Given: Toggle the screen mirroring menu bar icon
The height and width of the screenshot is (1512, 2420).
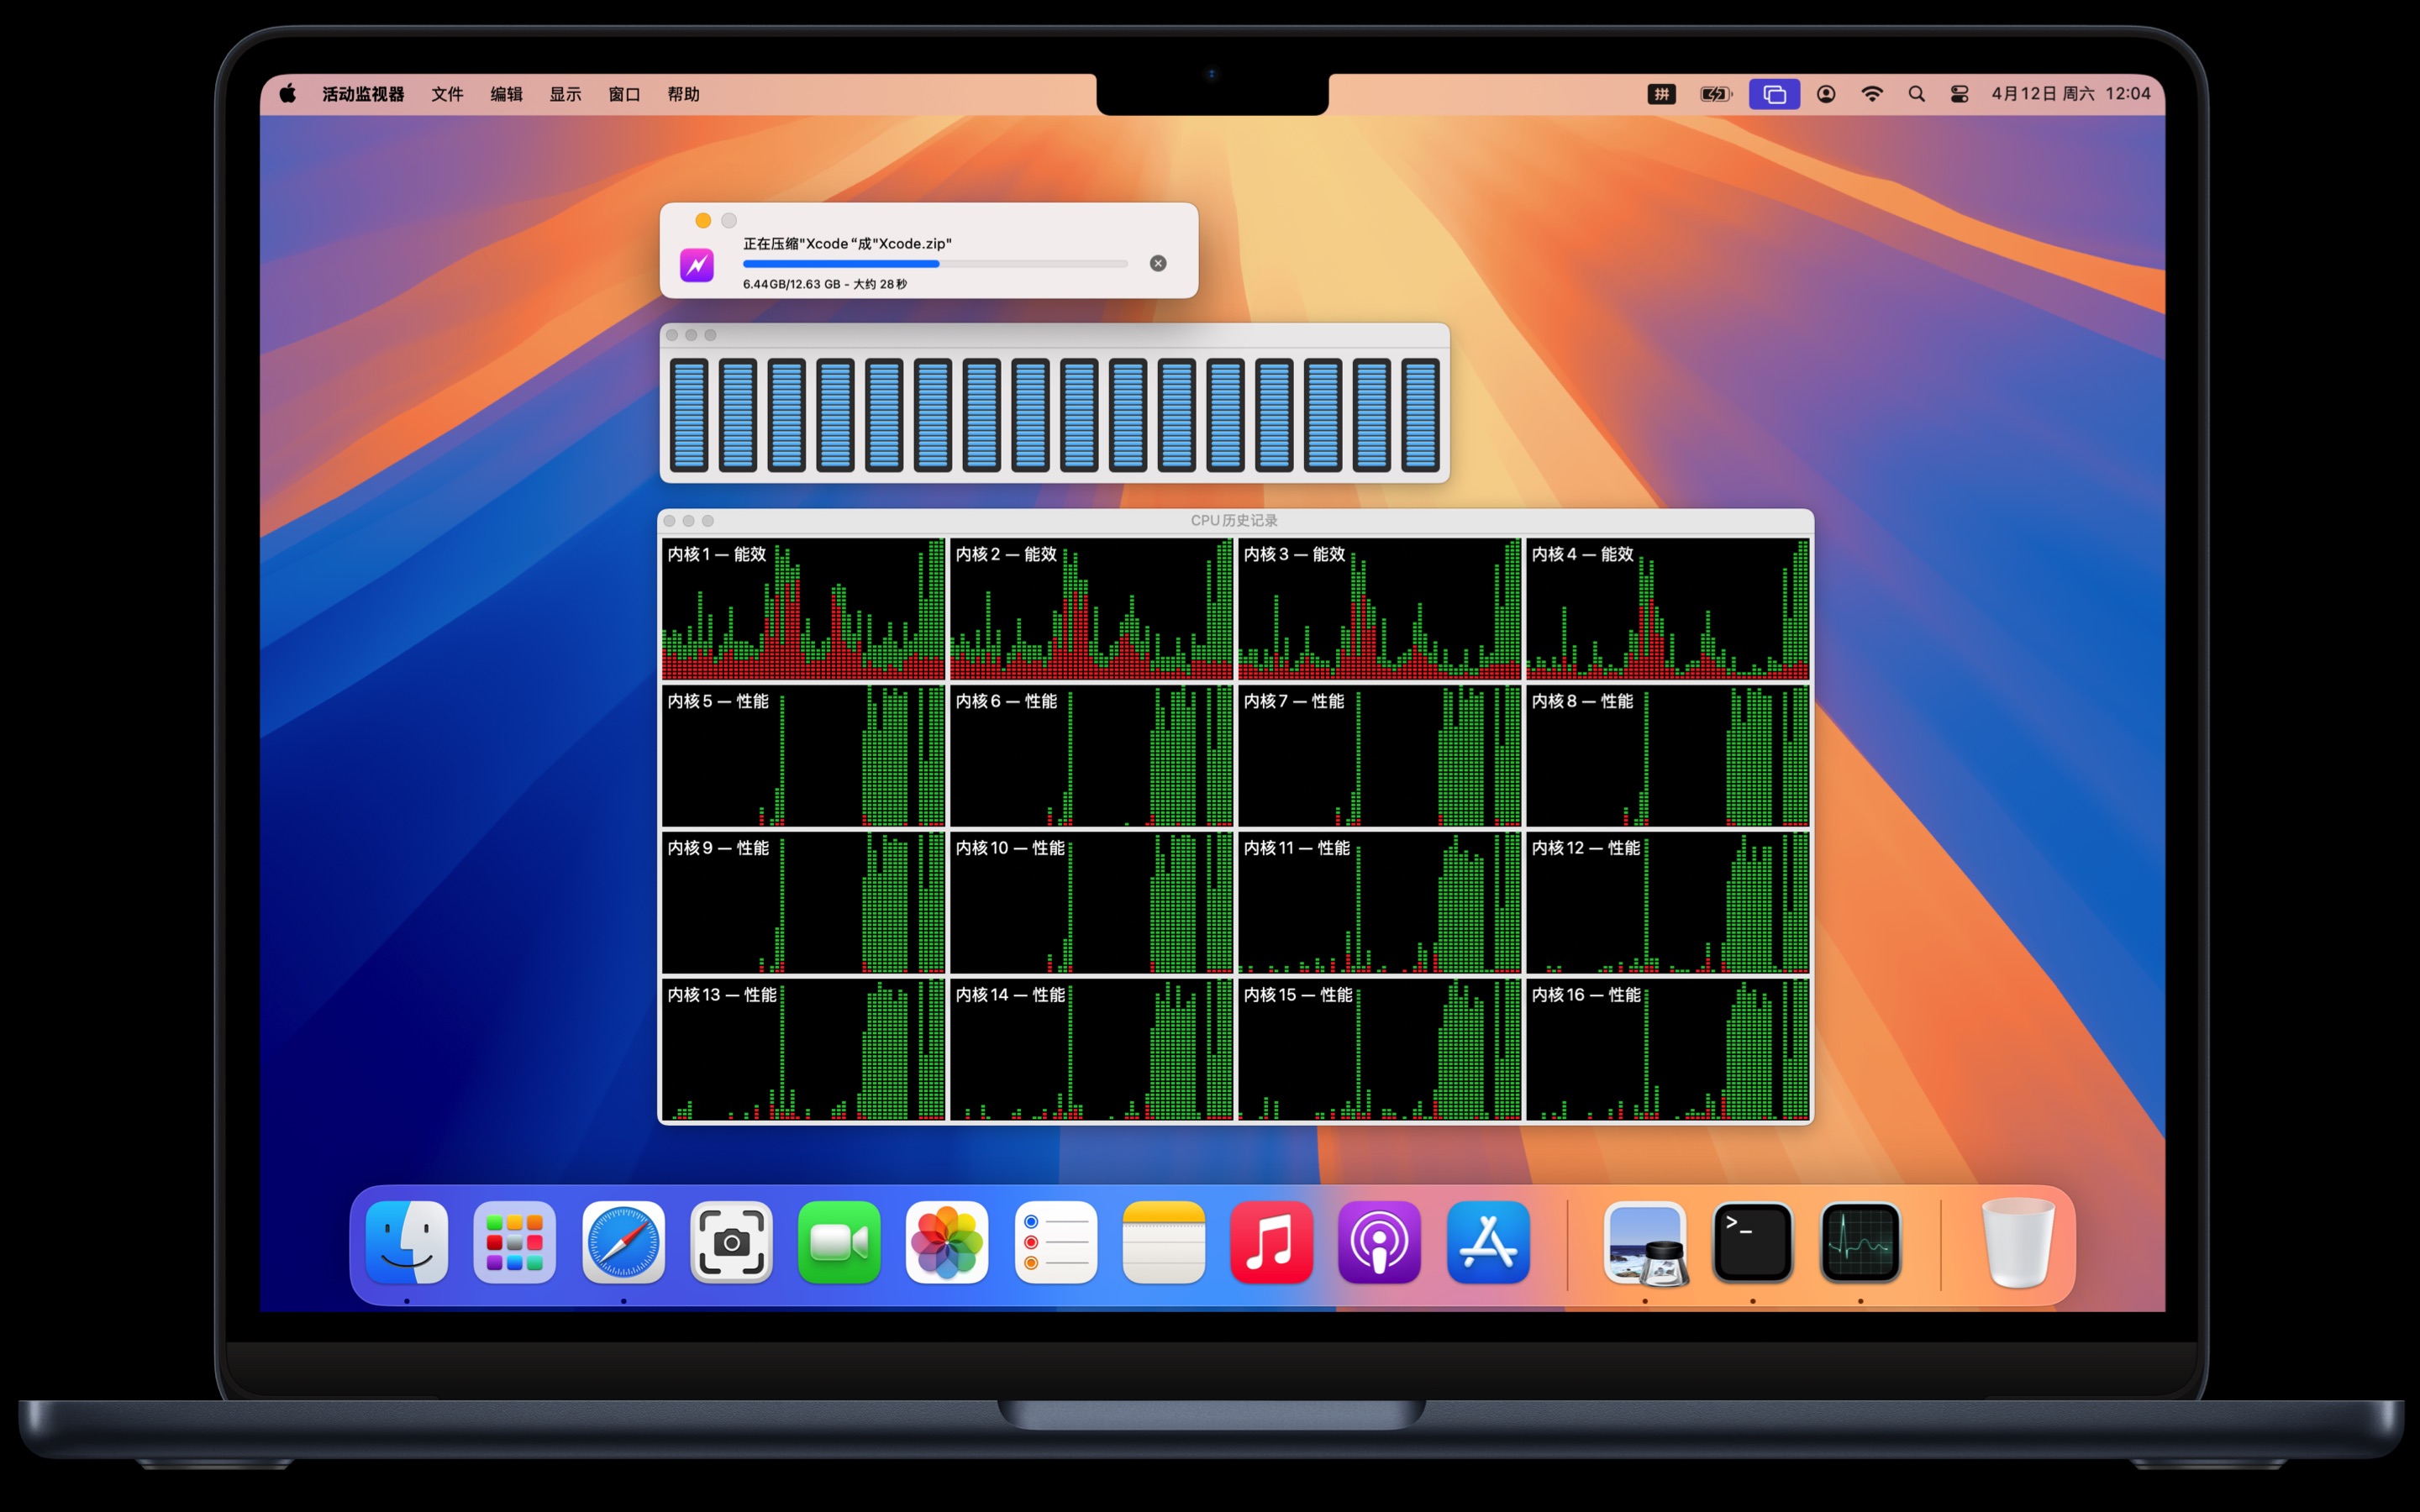Looking at the screenshot, I should coord(1774,94).
